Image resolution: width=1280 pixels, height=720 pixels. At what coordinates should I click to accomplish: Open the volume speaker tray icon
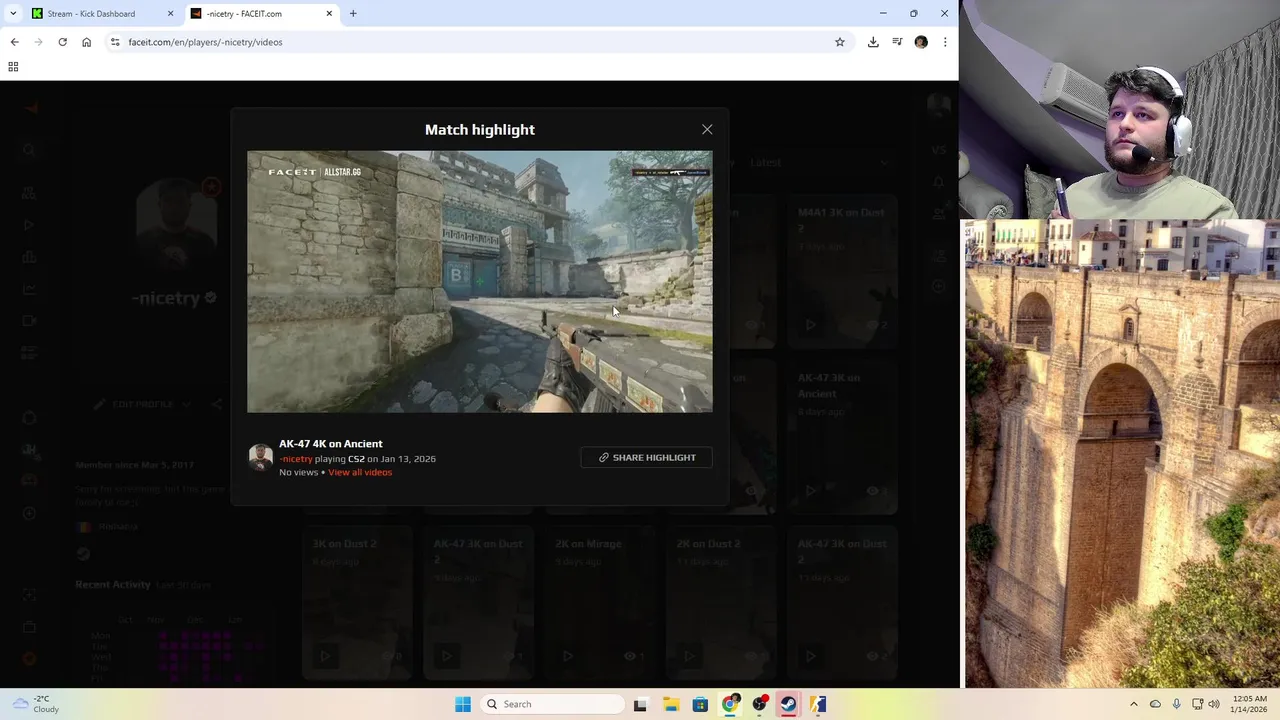[x=1214, y=704]
